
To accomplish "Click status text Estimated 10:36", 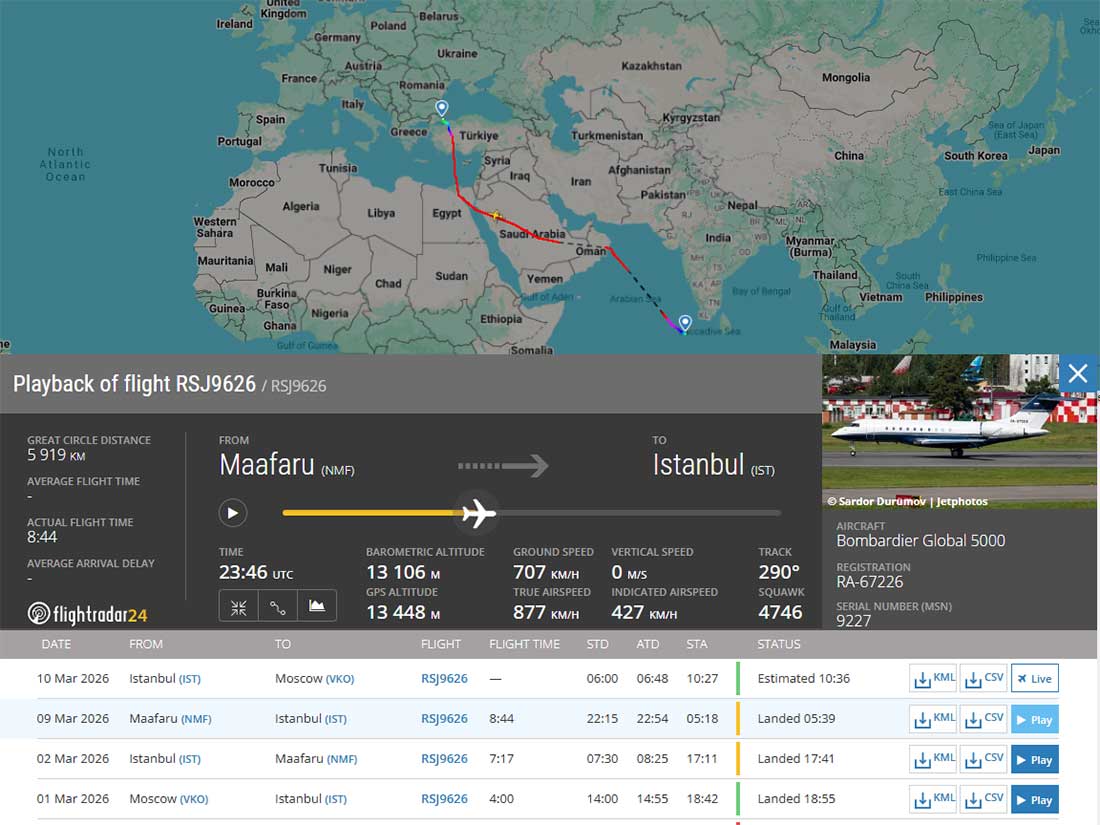I will click(x=804, y=678).
